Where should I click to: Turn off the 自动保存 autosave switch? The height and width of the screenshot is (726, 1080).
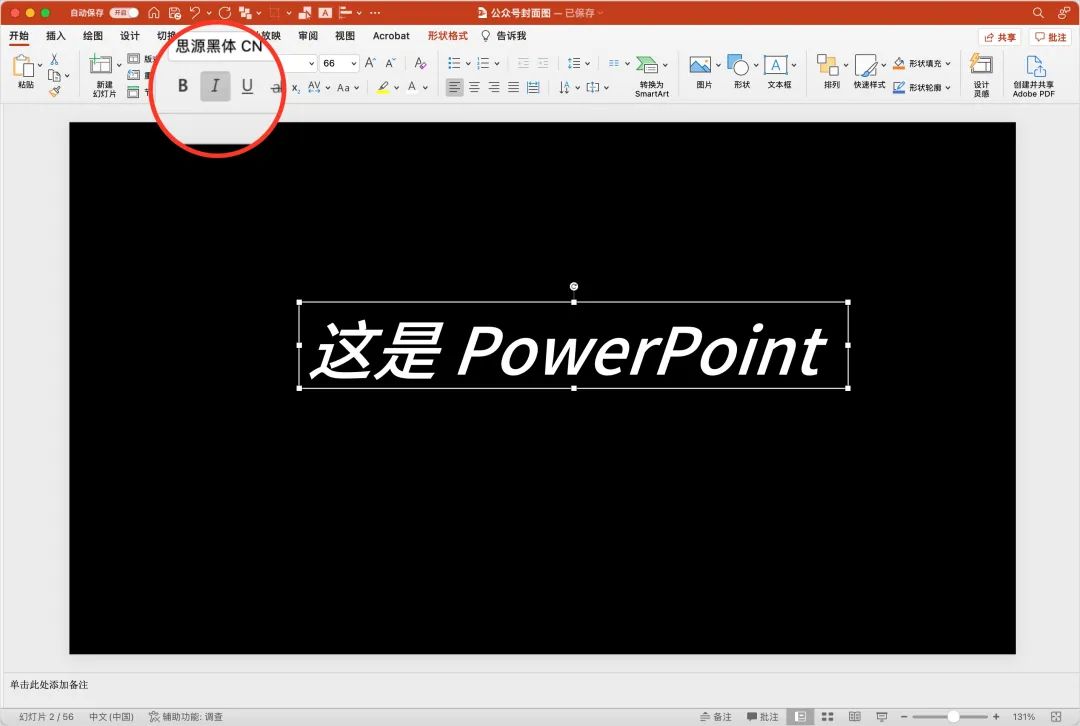124,13
